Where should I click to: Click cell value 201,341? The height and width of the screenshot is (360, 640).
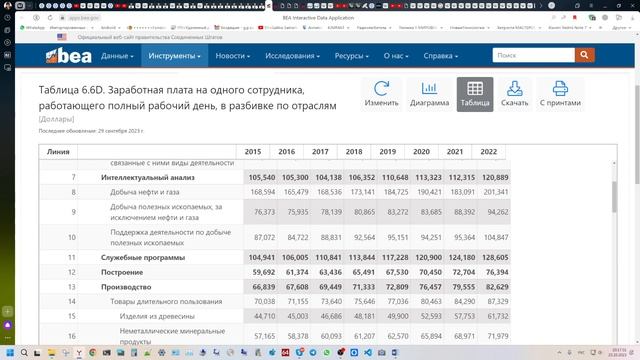coord(496,192)
